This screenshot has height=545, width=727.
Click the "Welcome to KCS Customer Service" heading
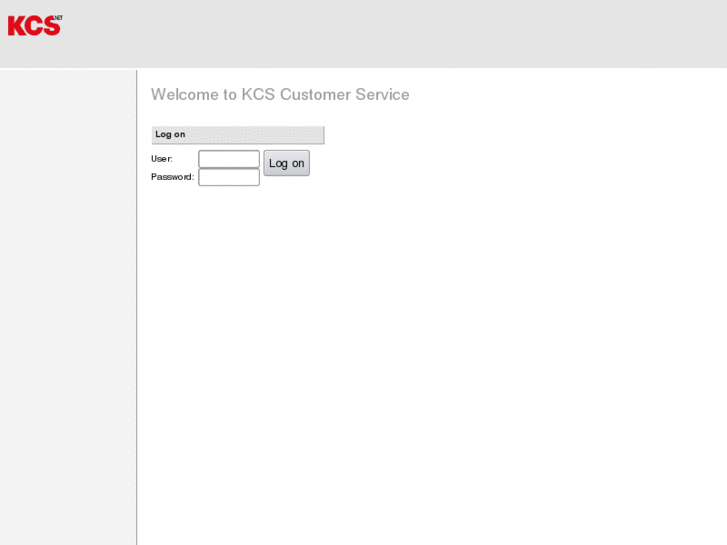coord(280,95)
